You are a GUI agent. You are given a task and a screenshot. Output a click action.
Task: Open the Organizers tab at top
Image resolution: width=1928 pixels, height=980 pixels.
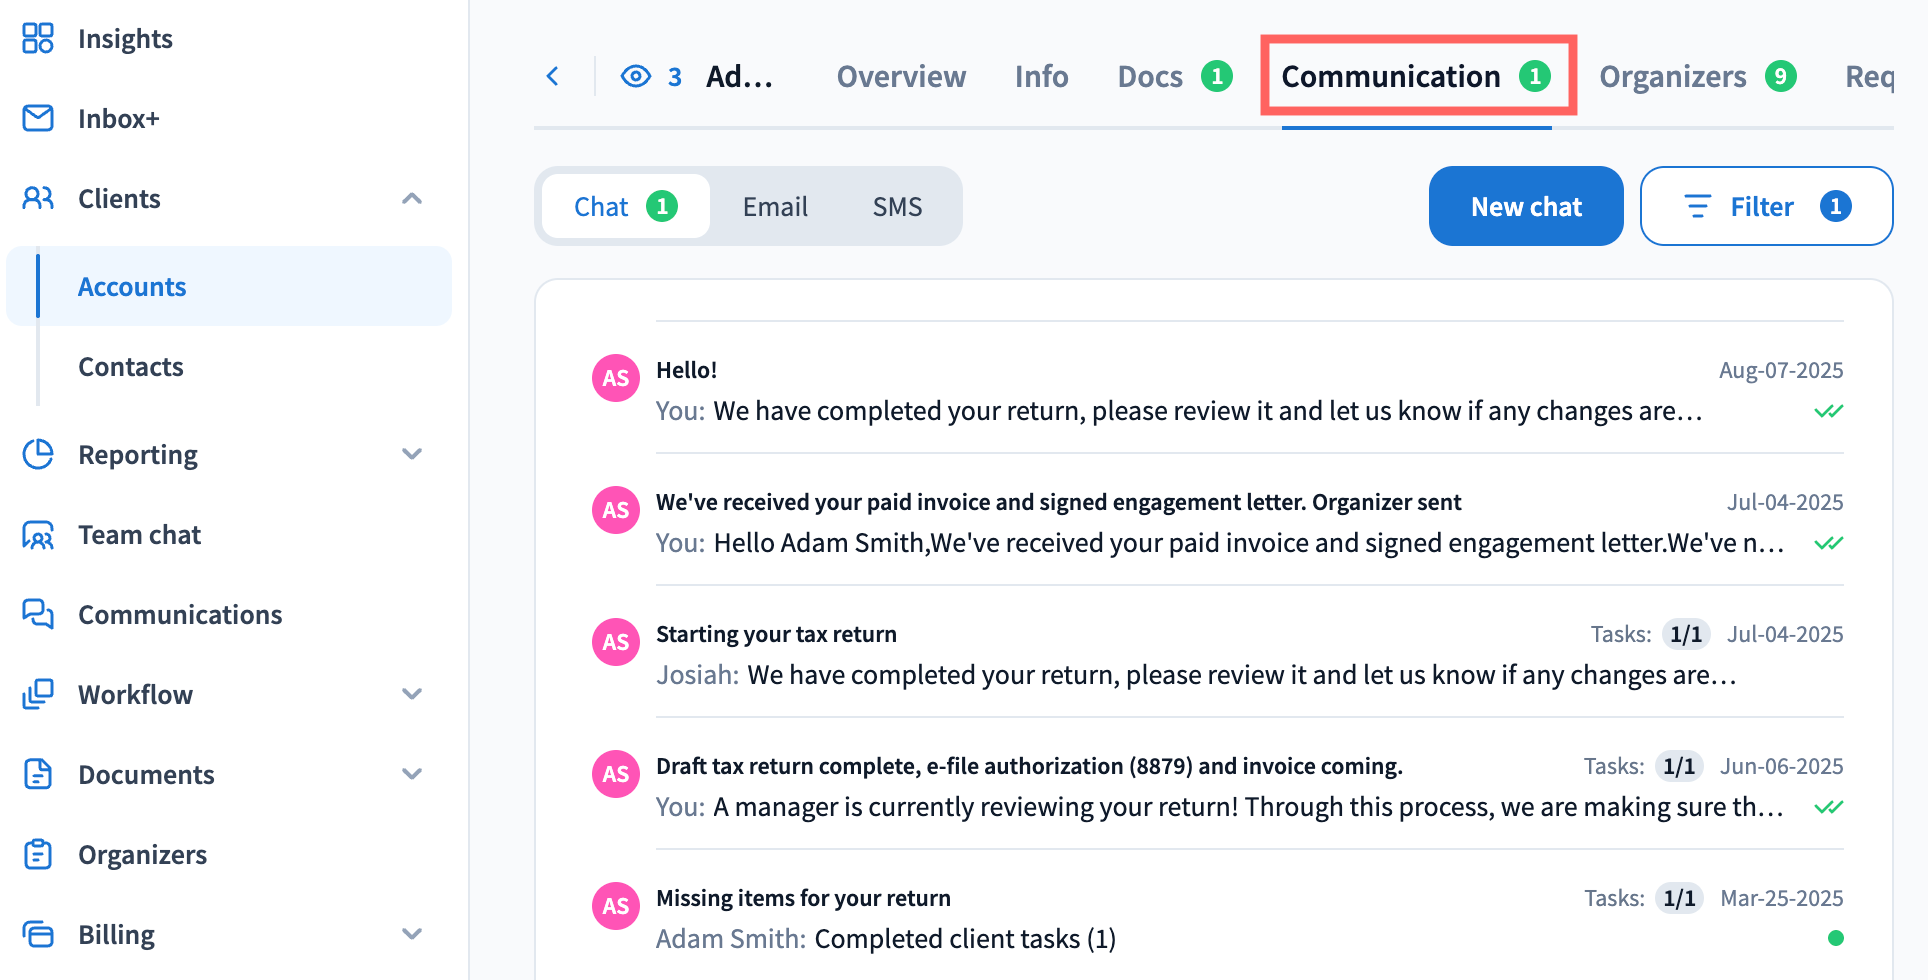(x=1697, y=76)
